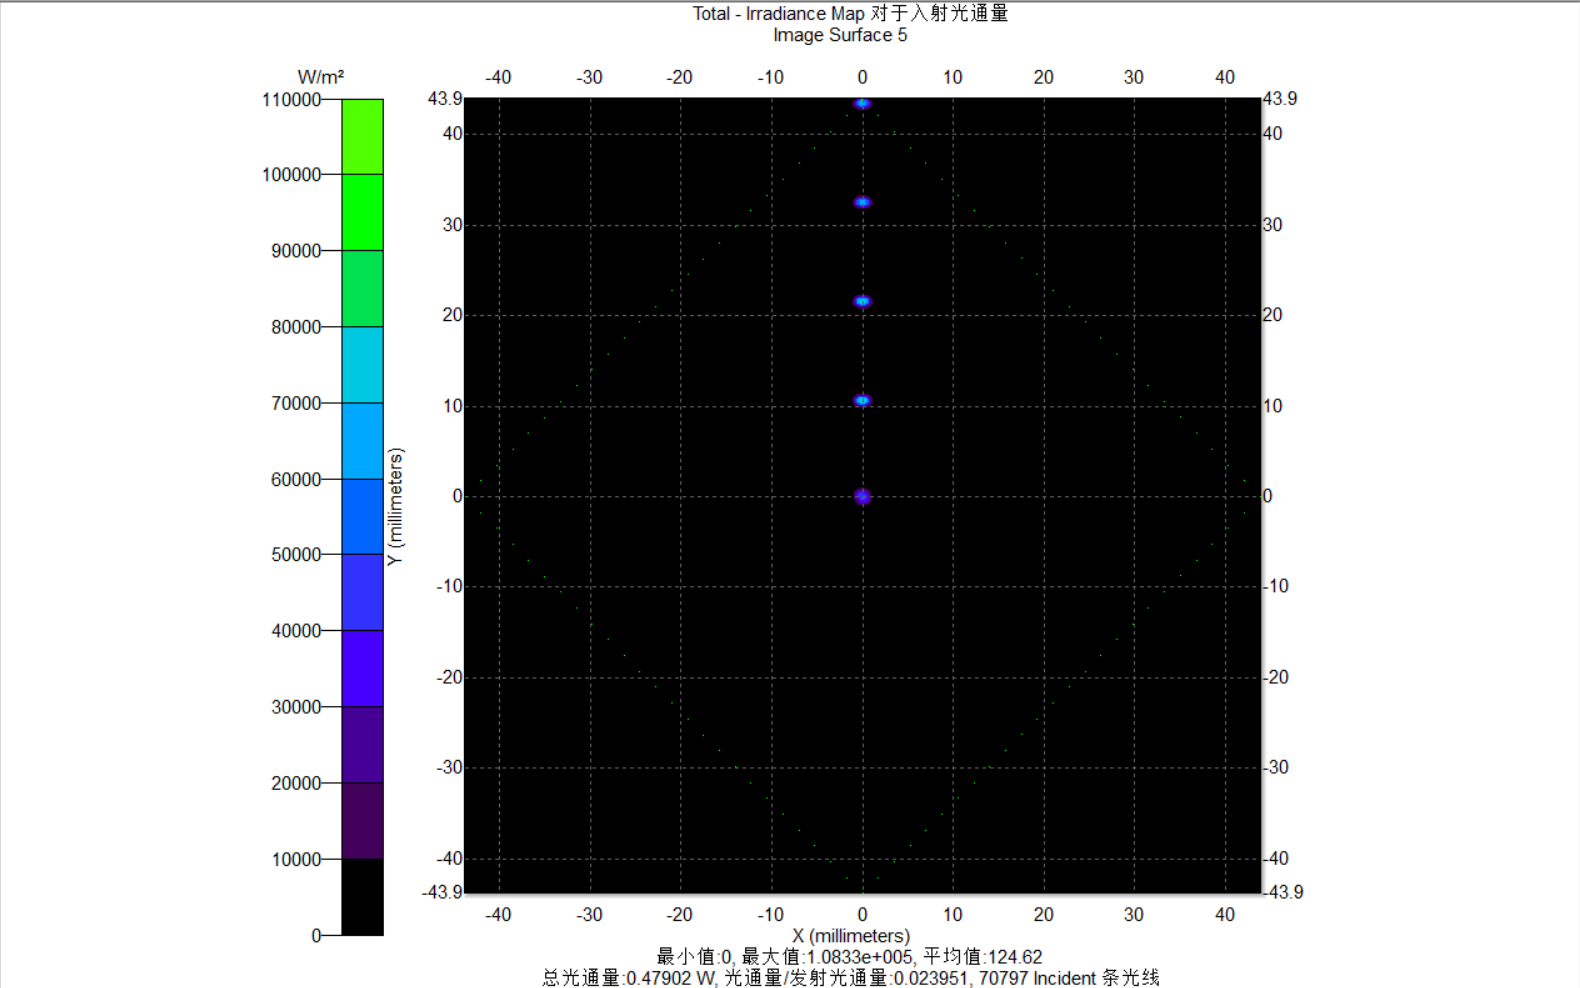1580x988 pixels.
Task: Click the 'W/m²' unit label
Action: coord(321,77)
